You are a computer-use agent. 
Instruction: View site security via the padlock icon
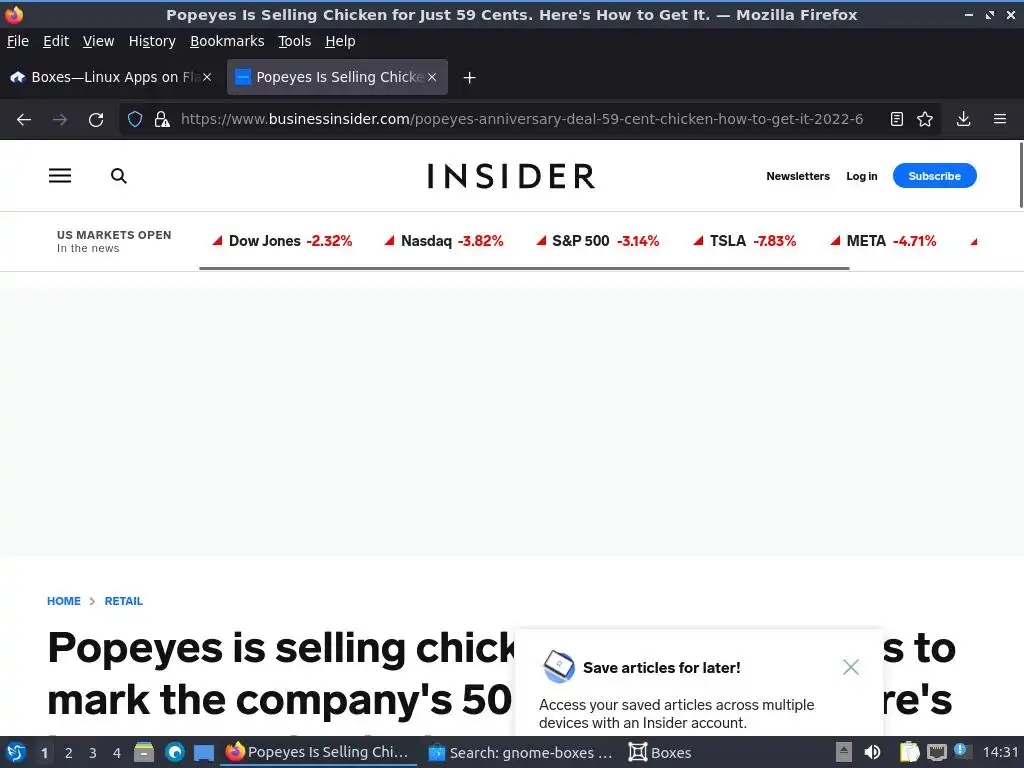pyautogui.click(x=162, y=120)
